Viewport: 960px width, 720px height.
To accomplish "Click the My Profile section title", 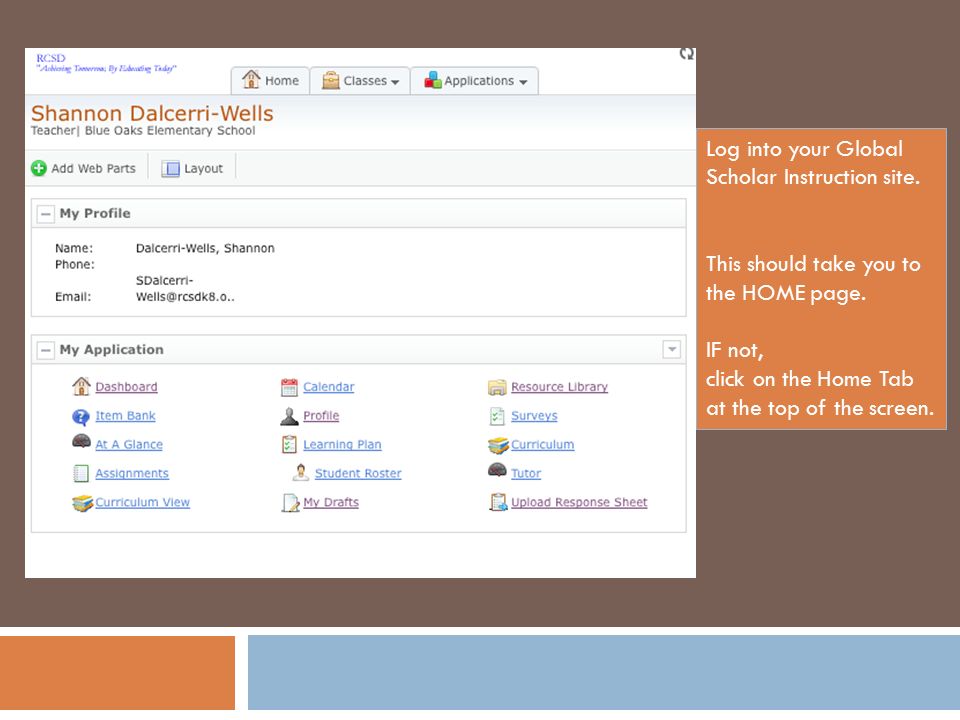I will click(95, 214).
